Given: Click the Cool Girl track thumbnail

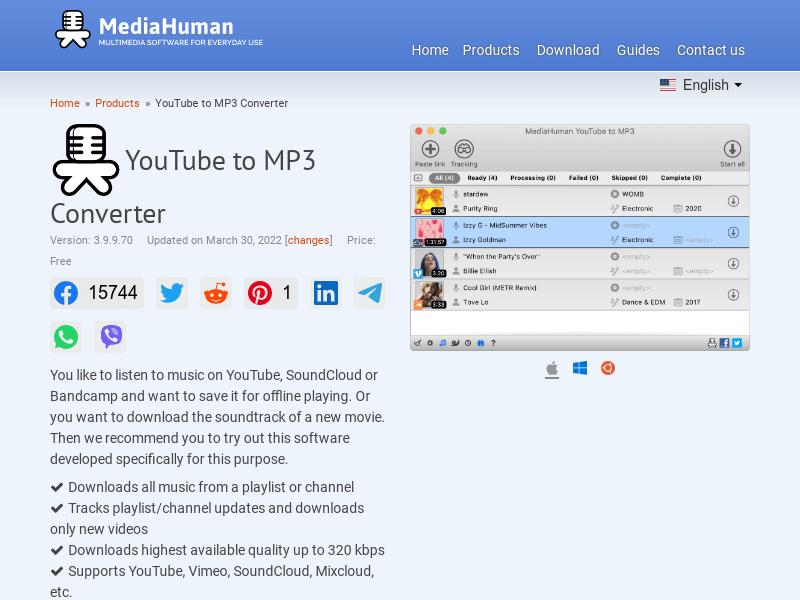Looking at the screenshot, I should [x=429, y=295].
